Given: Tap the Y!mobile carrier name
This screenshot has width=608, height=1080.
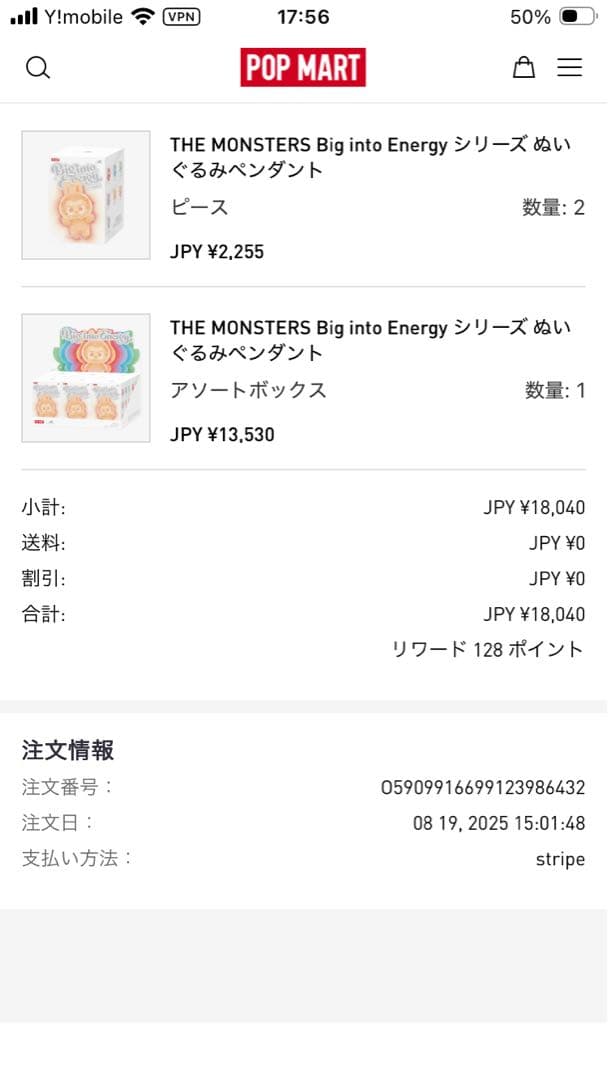Looking at the screenshot, I should click(84, 16).
